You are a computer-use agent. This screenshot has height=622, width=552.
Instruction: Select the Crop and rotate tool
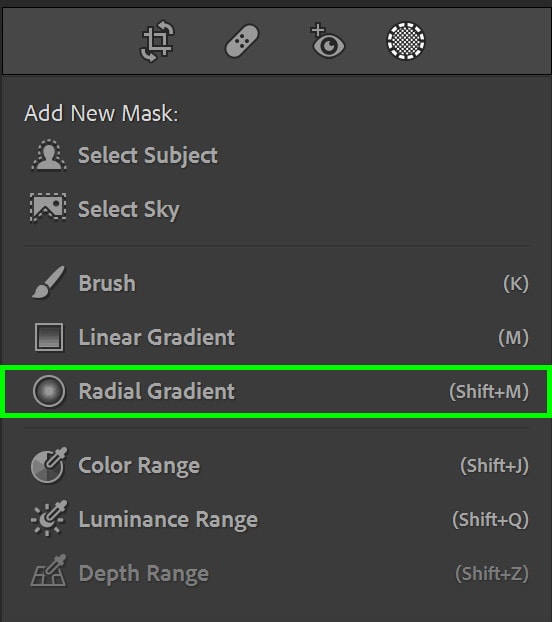pyautogui.click(x=157, y=42)
